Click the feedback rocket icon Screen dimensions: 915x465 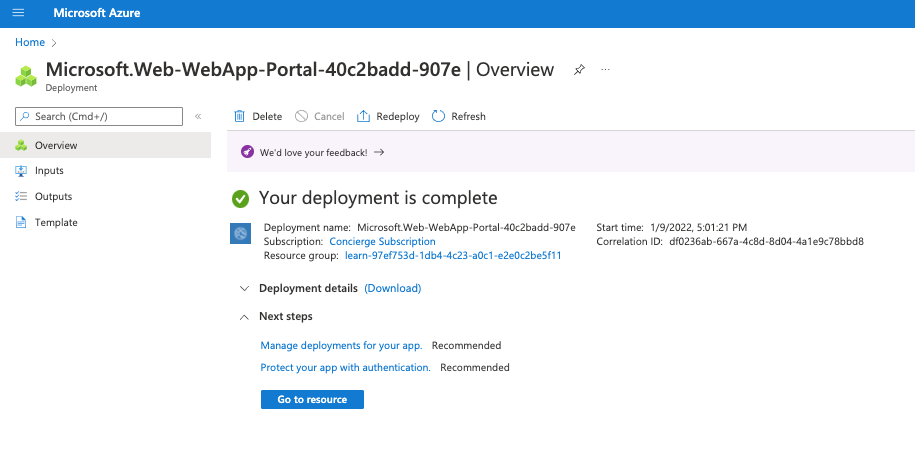tap(249, 153)
